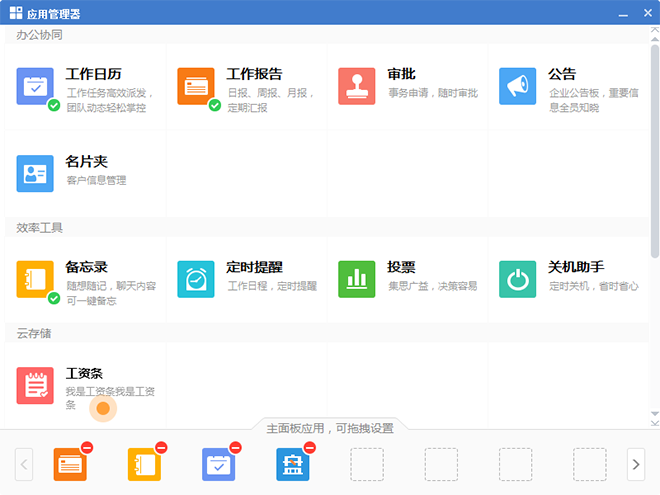Click the vertical scrollbar thumb

[x=655, y=152]
